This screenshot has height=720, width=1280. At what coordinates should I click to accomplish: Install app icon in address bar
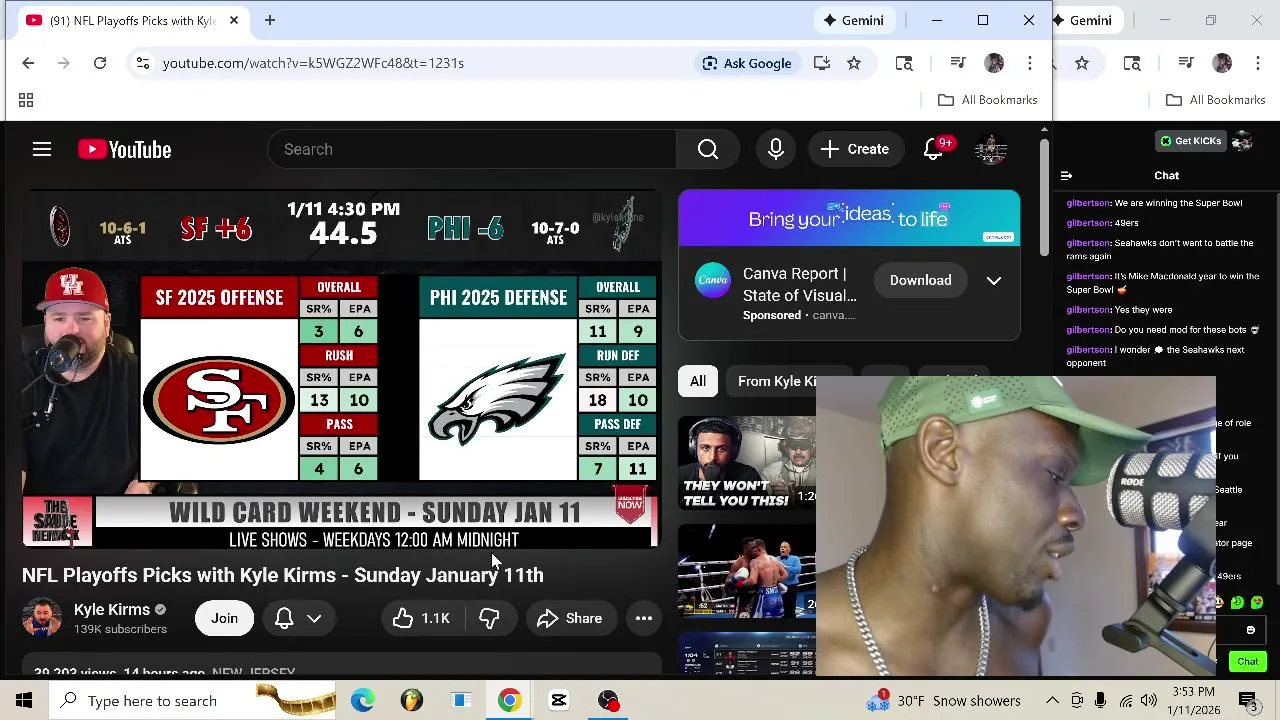tap(822, 63)
